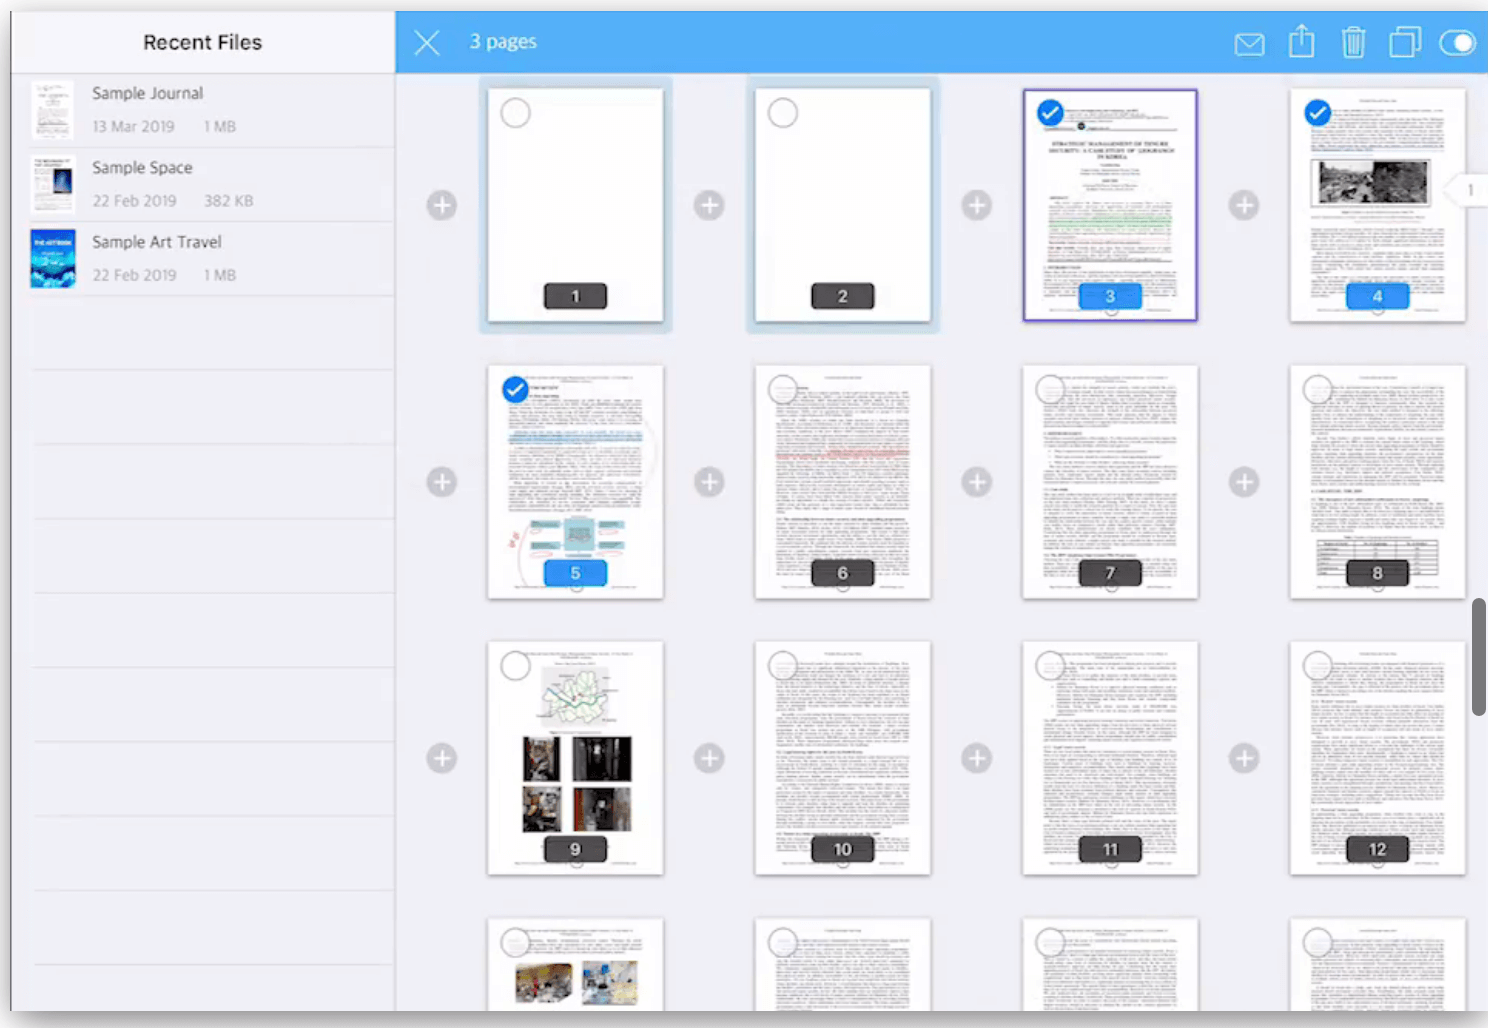Select page 12 checkbox
The width and height of the screenshot is (1488, 1028).
coord(1318,666)
